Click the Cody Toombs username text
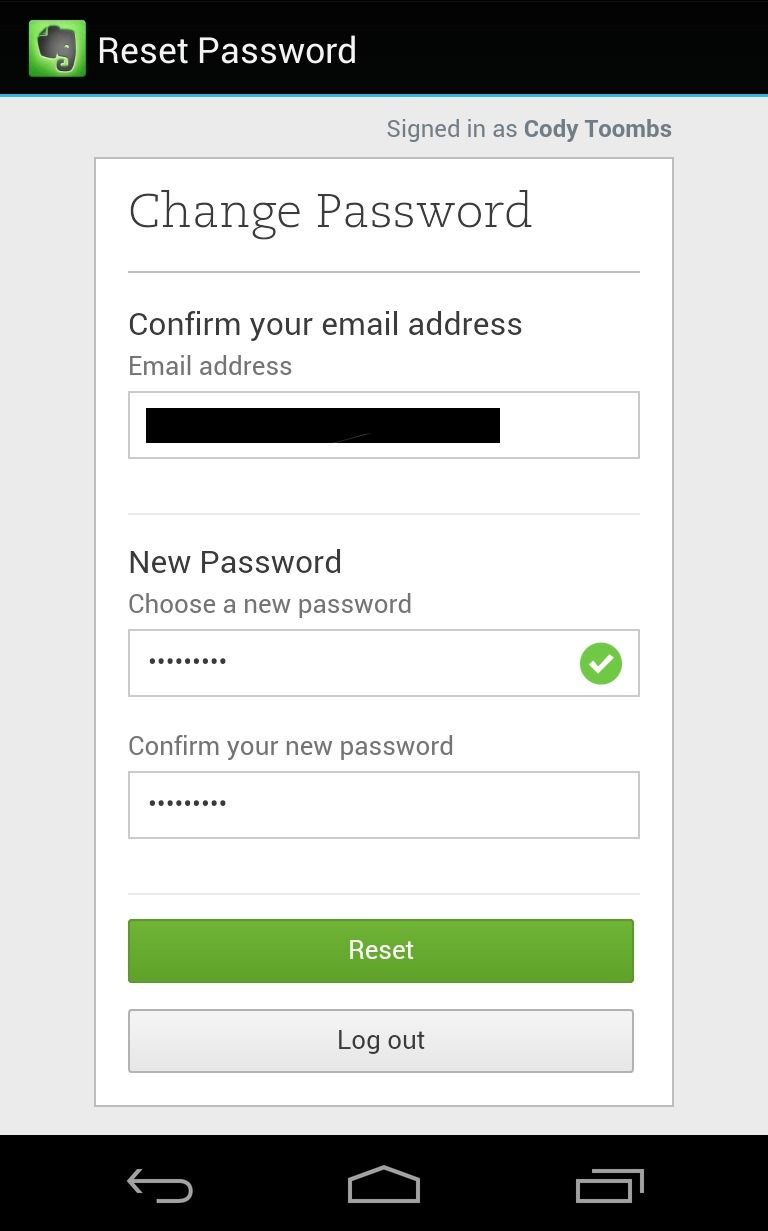Viewport: 768px width, 1231px height. (x=597, y=129)
